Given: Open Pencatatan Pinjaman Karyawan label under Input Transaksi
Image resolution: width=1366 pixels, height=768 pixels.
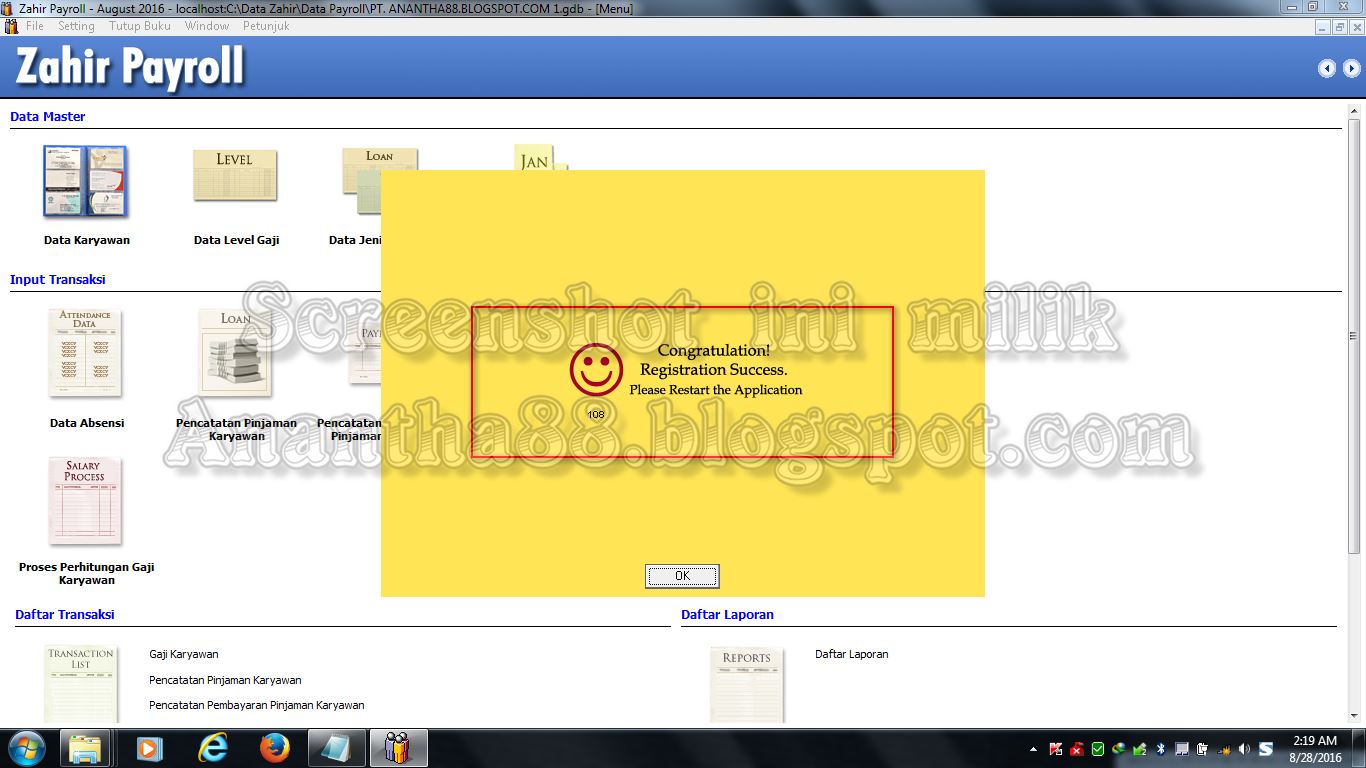Looking at the screenshot, I should 237,429.
